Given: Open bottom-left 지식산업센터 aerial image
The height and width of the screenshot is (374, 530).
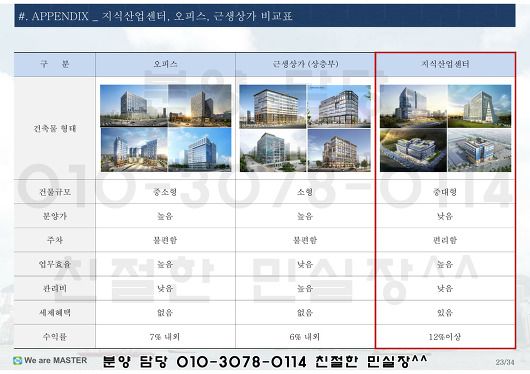Looking at the screenshot, I should [413, 150].
